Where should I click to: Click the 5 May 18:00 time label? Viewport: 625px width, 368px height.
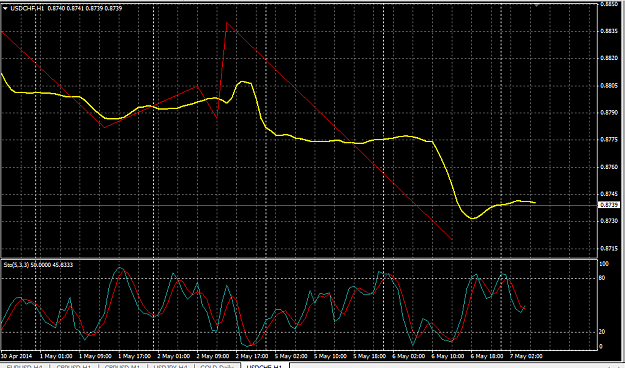369,356
